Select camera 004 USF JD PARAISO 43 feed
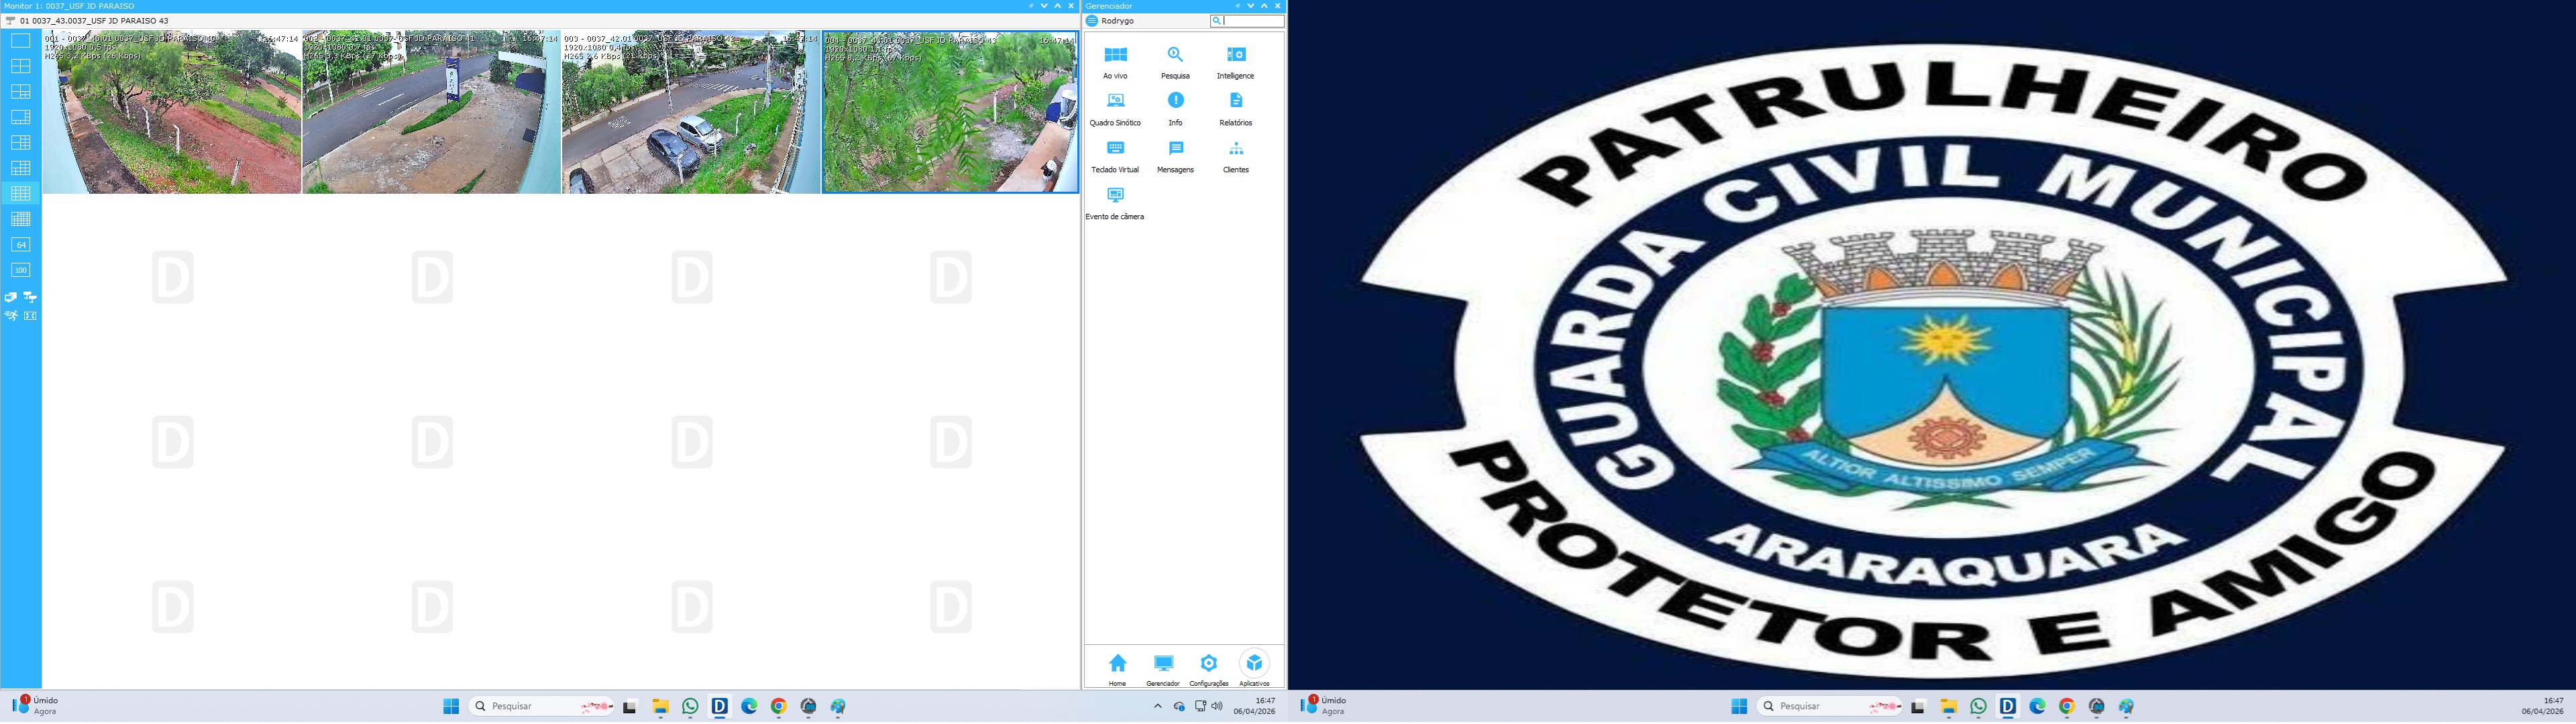The height and width of the screenshot is (724, 2576). [x=951, y=112]
